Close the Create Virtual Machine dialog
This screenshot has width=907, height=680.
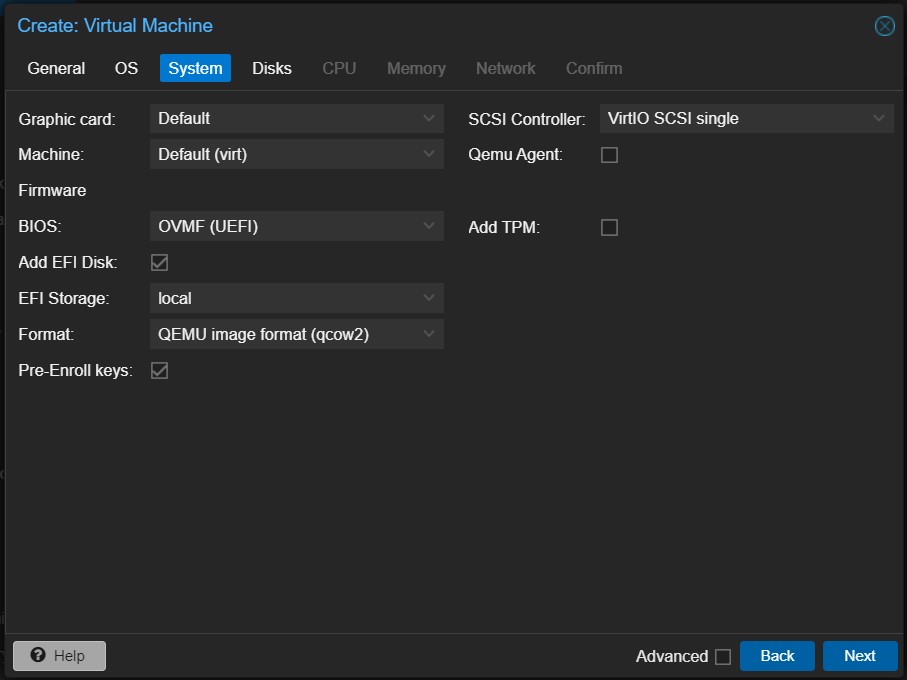[x=884, y=26]
